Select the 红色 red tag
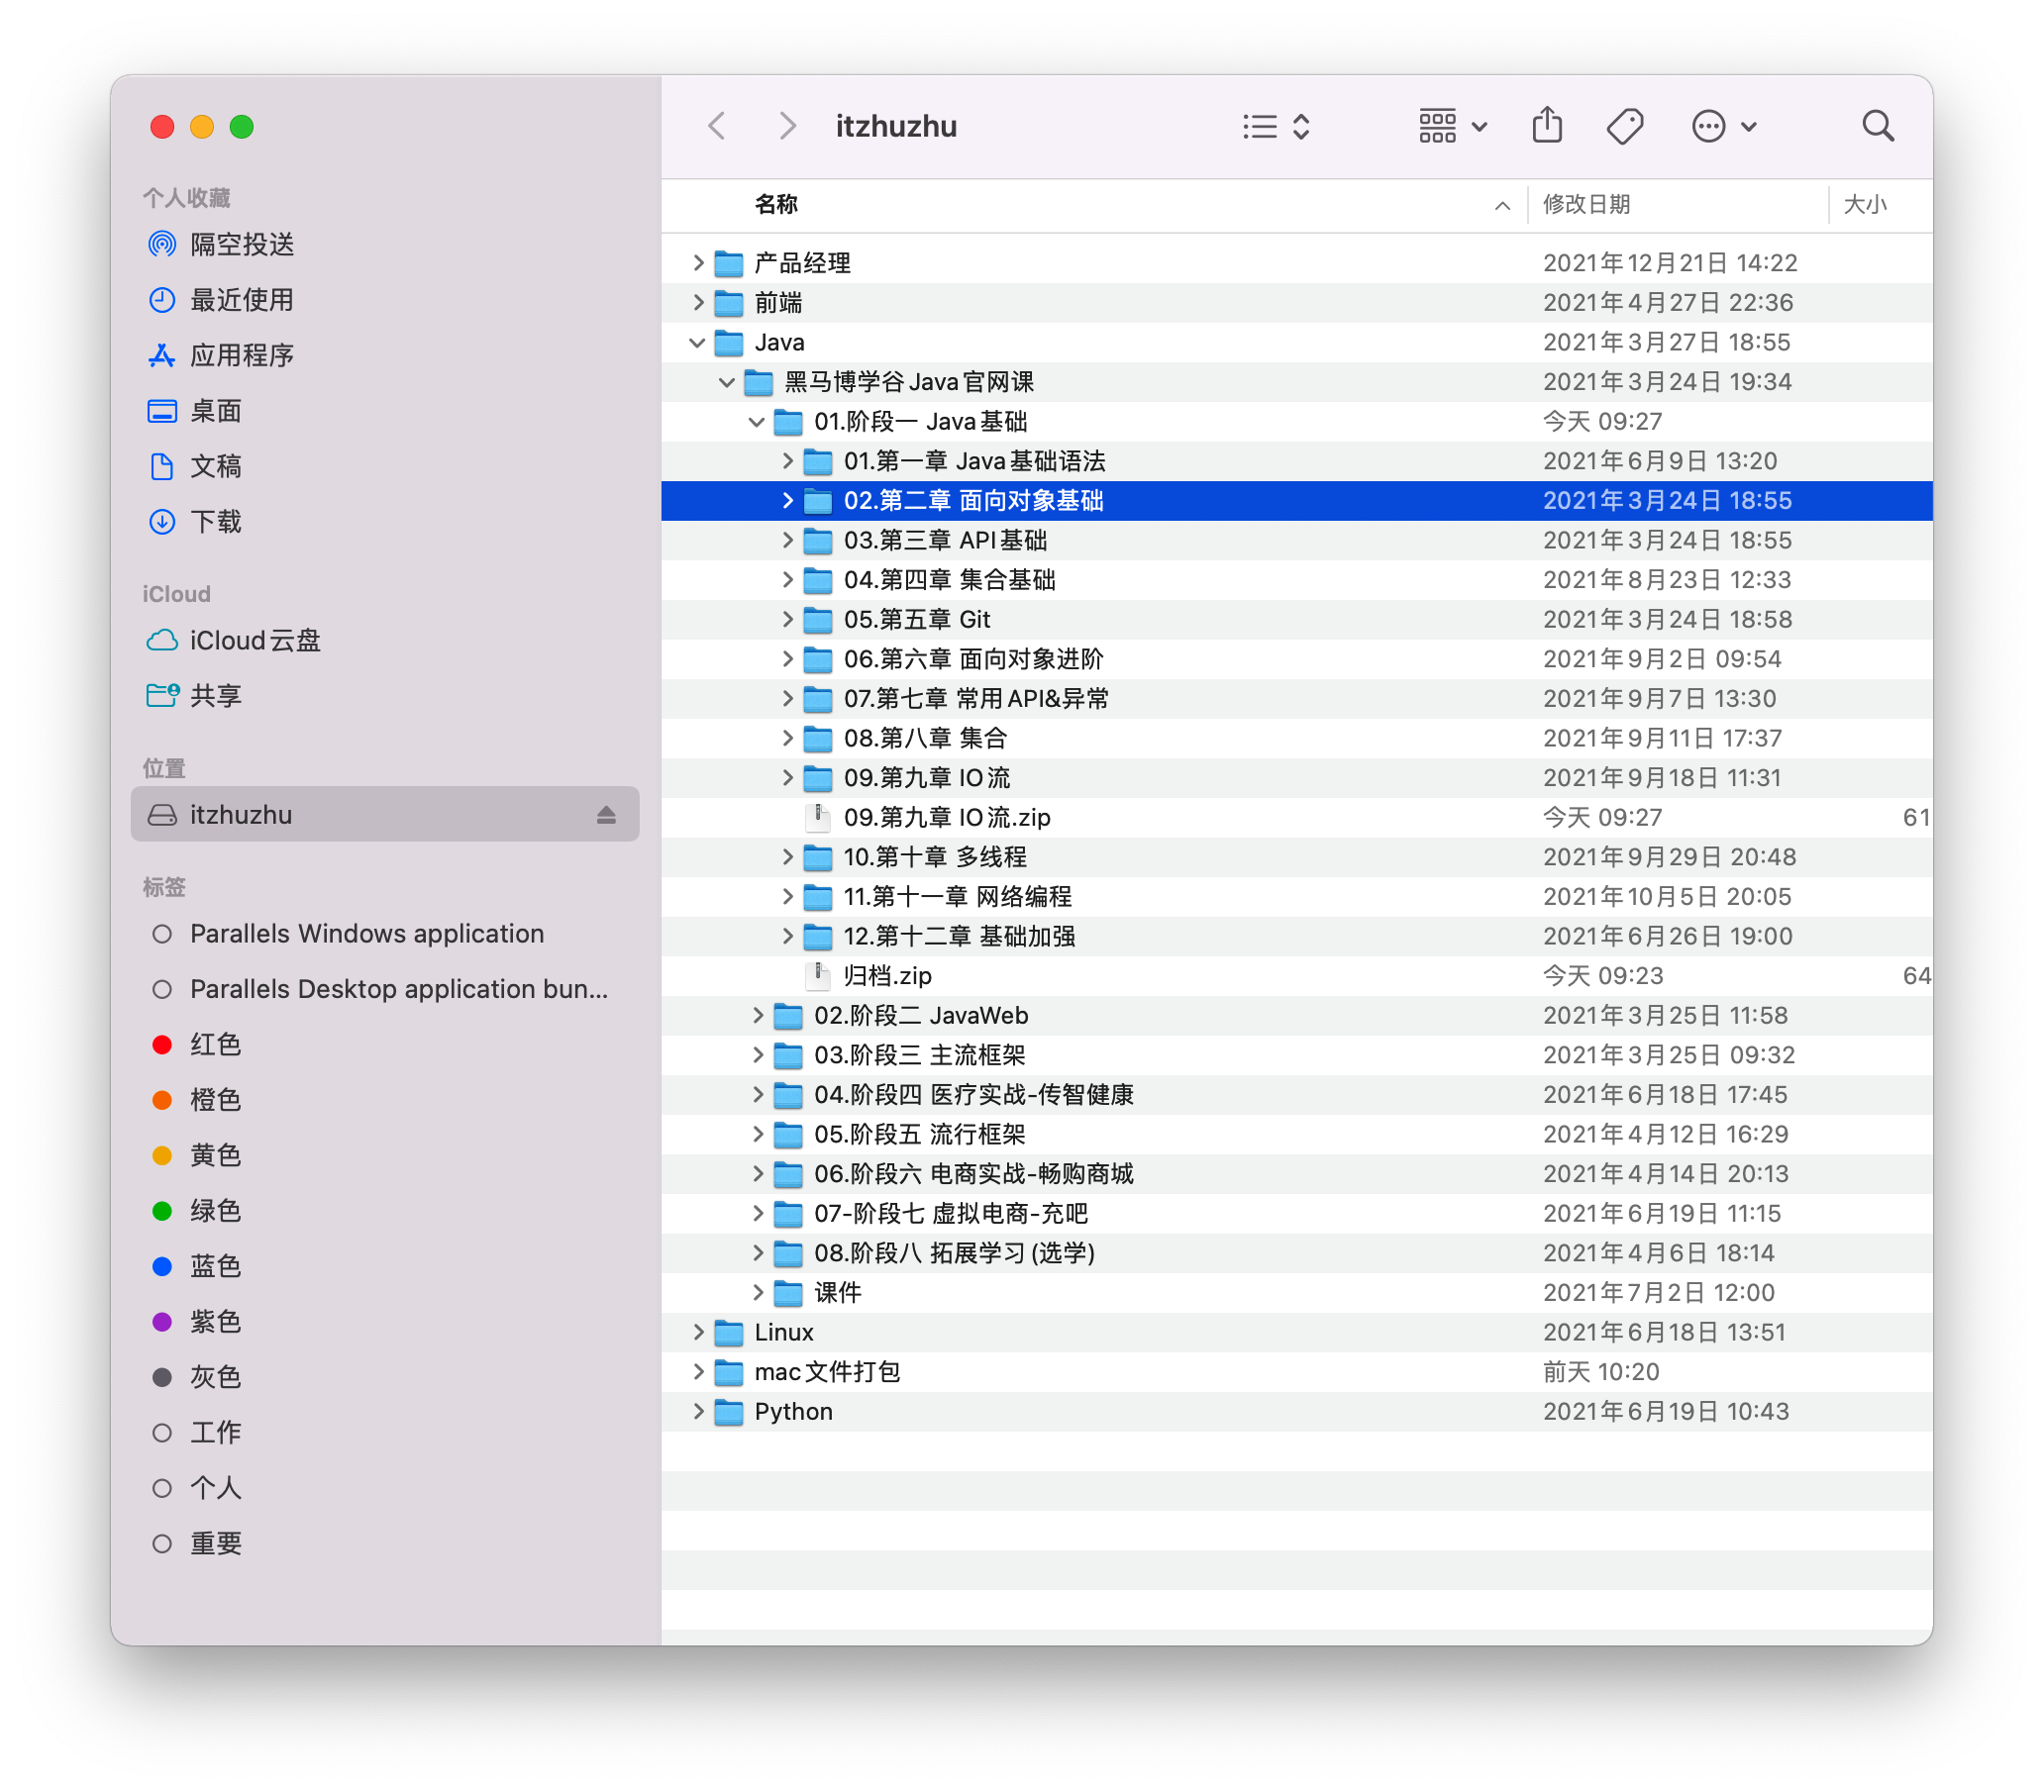The height and width of the screenshot is (1792, 2044). (385, 1044)
